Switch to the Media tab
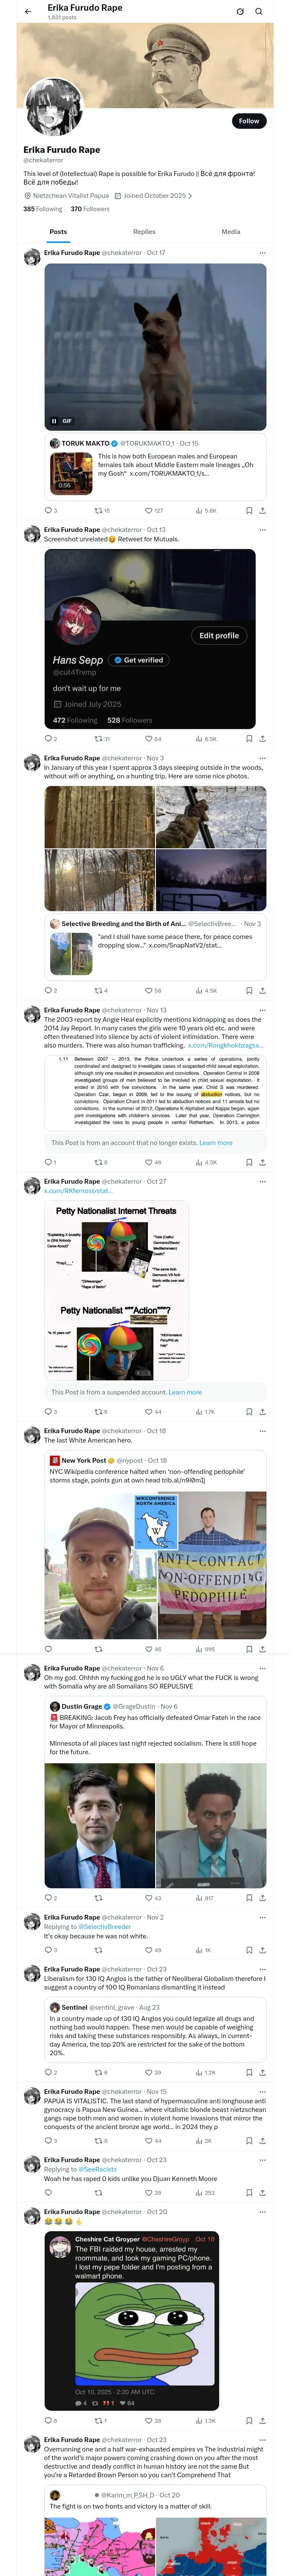290x2576 pixels. (231, 231)
